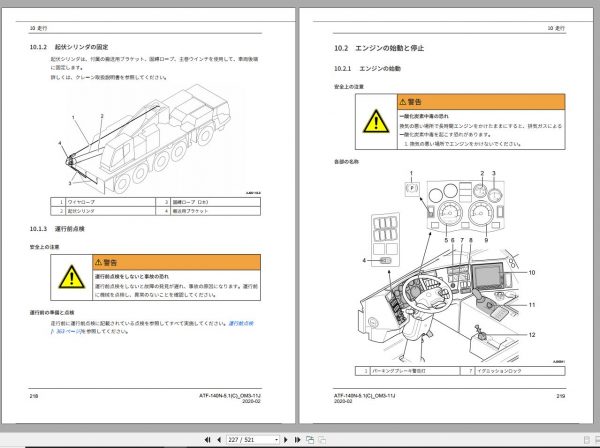Go to the previous page
Viewport: 600px width, 448px height.
click(219, 440)
